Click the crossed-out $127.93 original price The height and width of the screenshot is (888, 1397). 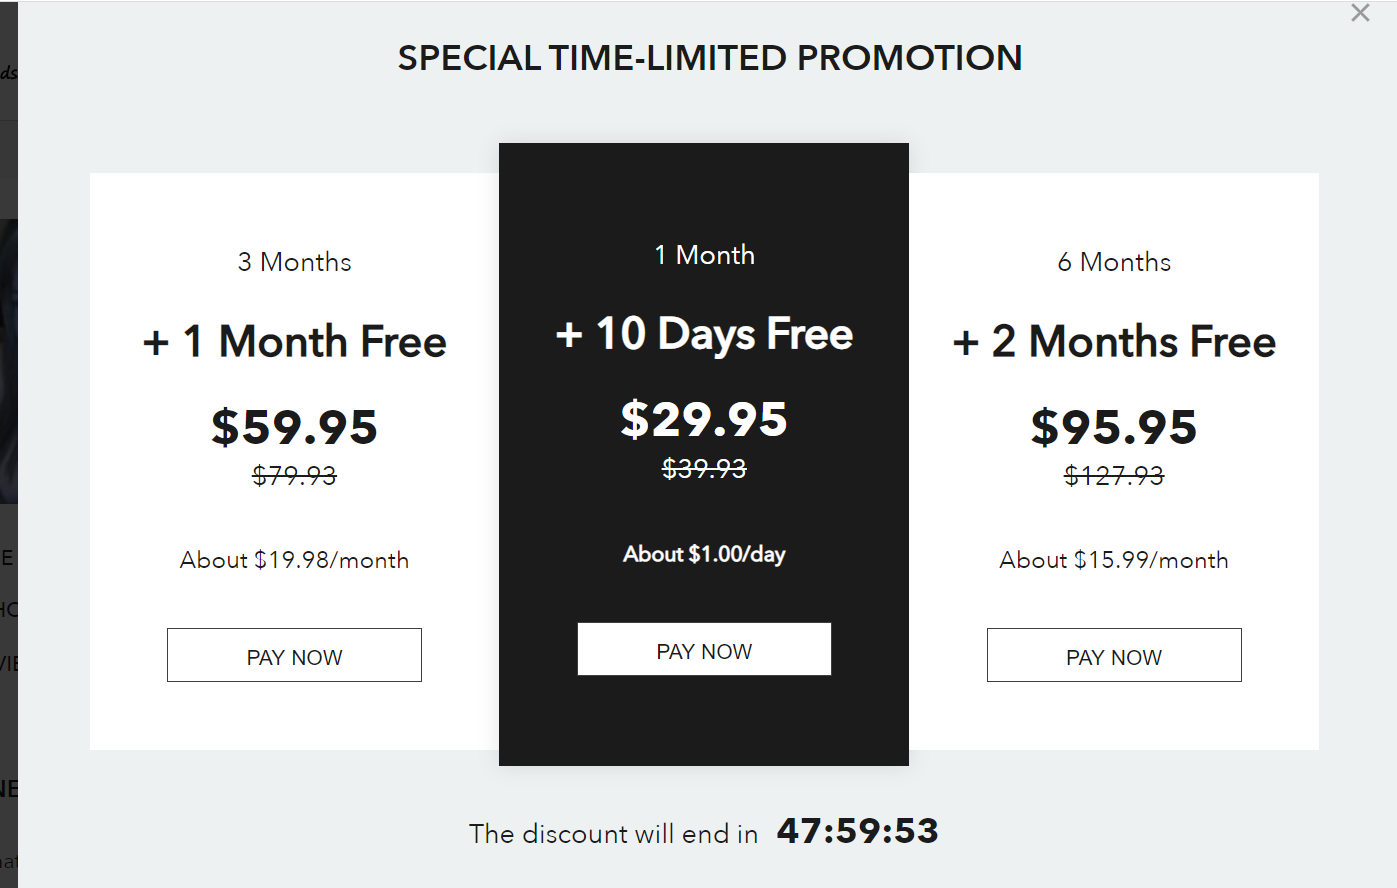coord(1114,476)
